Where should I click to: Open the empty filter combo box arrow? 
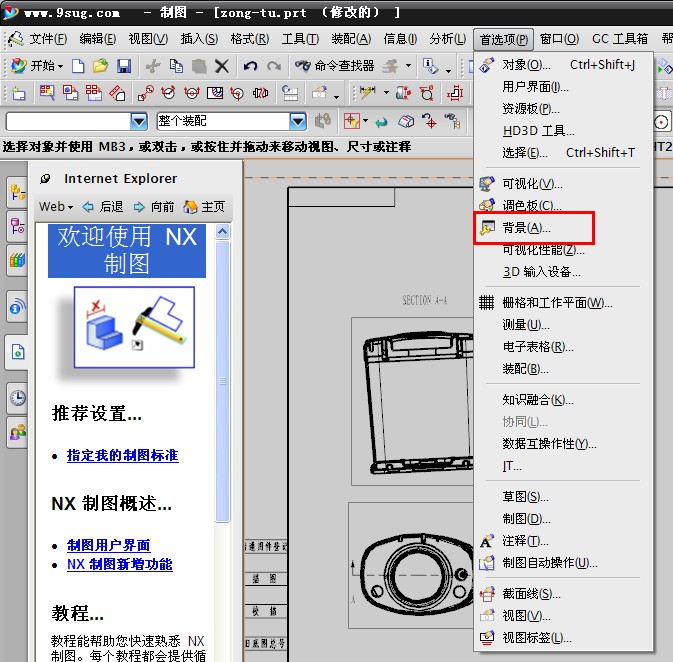(139, 121)
